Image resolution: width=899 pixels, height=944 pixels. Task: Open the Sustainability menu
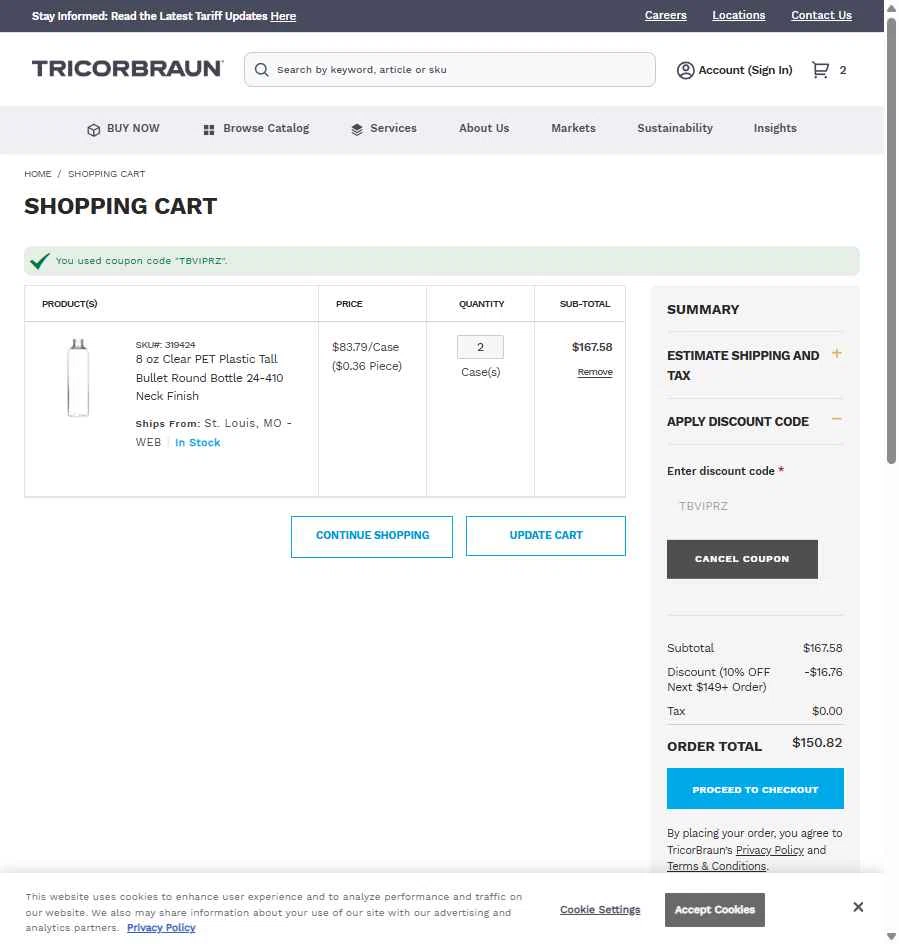pyautogui.click(x=675, y=128)
